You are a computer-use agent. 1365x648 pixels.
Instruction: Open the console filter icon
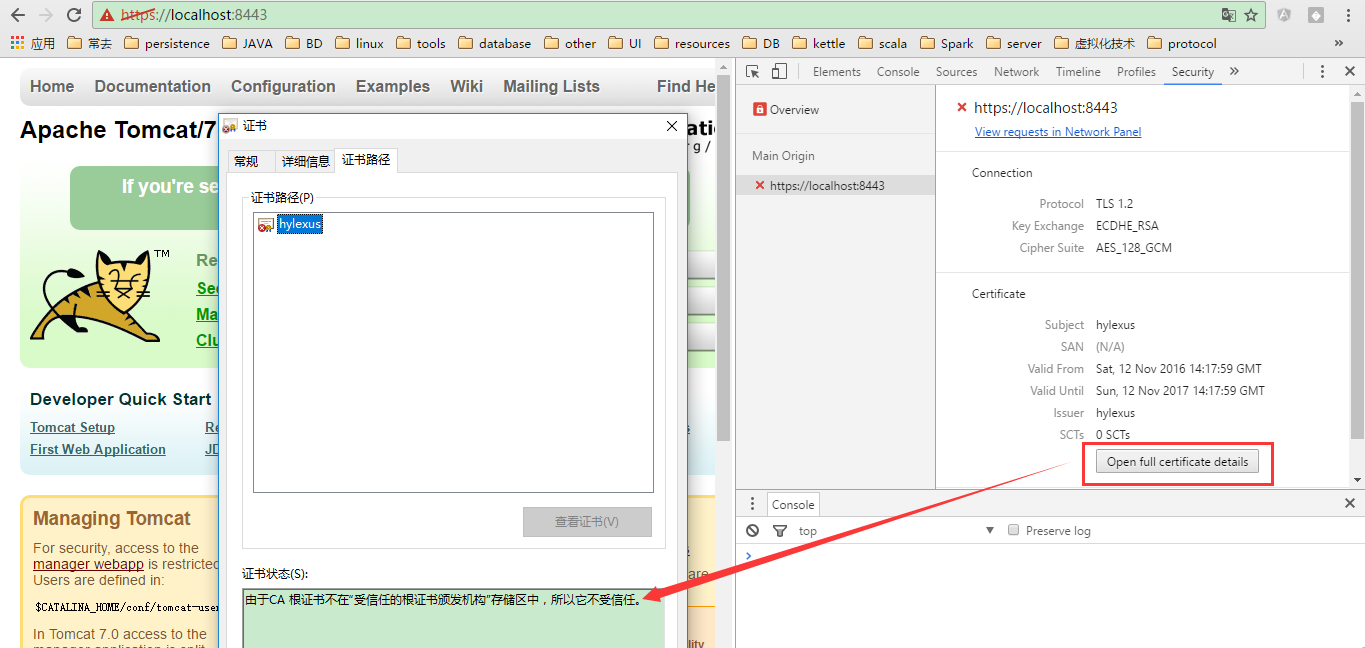(x=780, y=530)
